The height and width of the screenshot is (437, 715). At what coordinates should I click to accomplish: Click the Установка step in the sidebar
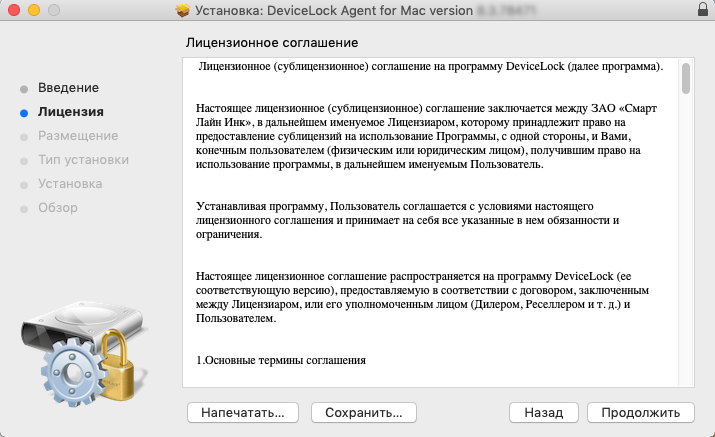tap(70, 184)
